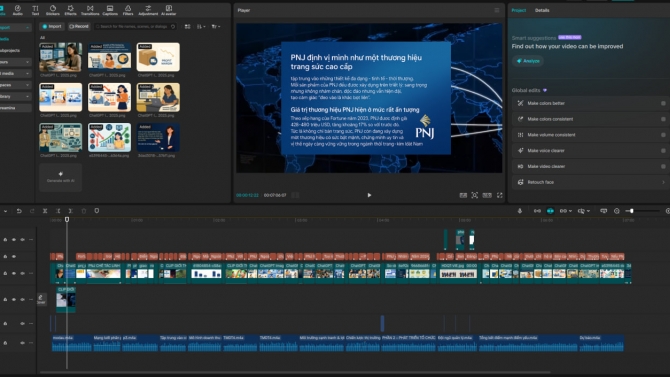
Task: Open the pointer mode dropdown in timeline toolbar
Action: 5,211
